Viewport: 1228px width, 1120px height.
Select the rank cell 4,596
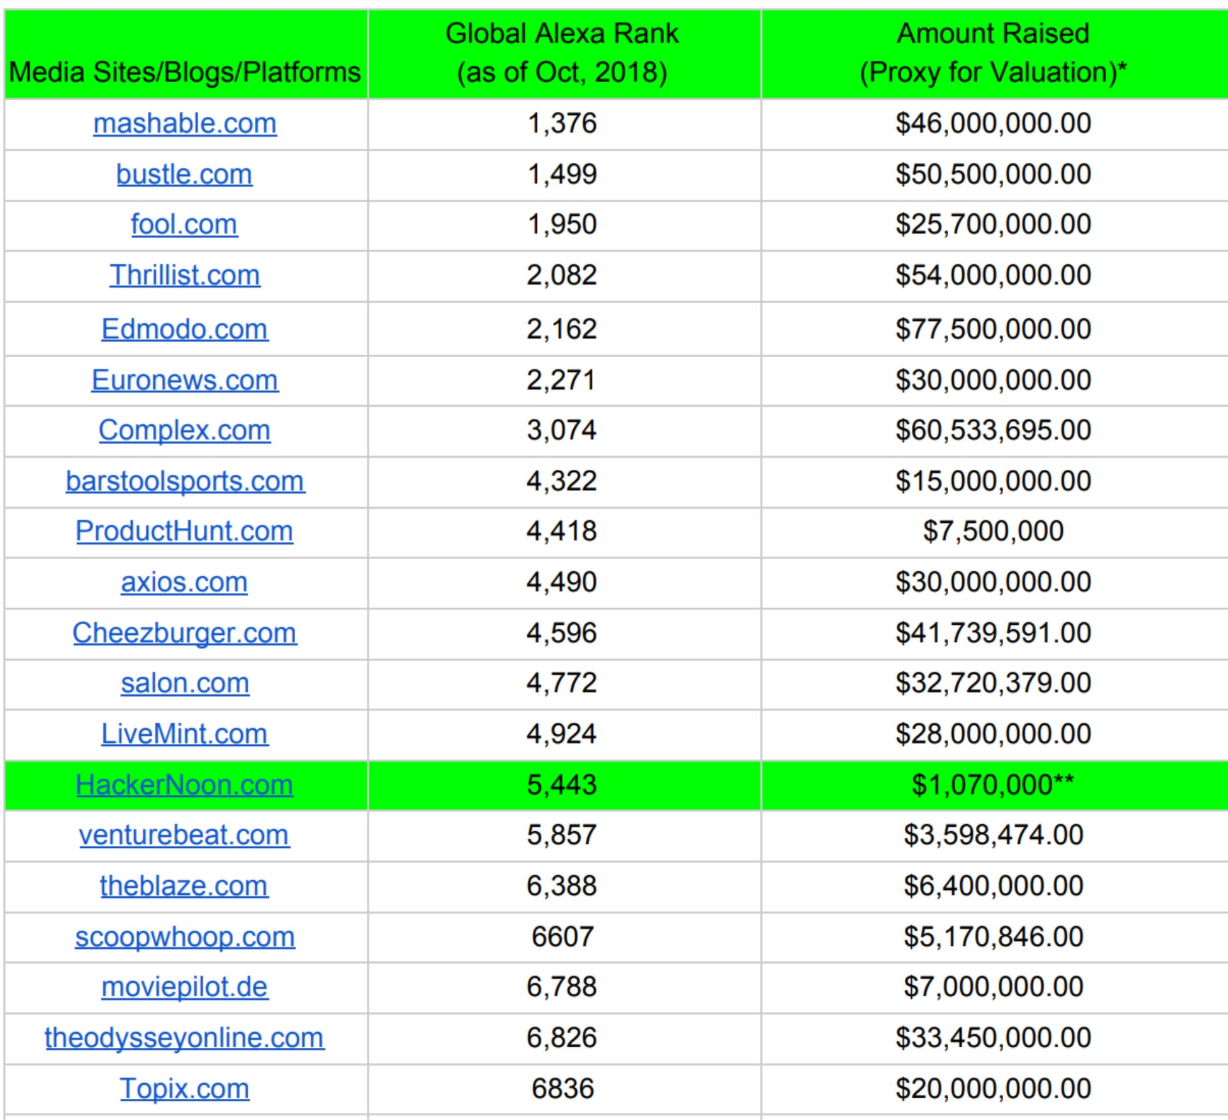[564, 633]
